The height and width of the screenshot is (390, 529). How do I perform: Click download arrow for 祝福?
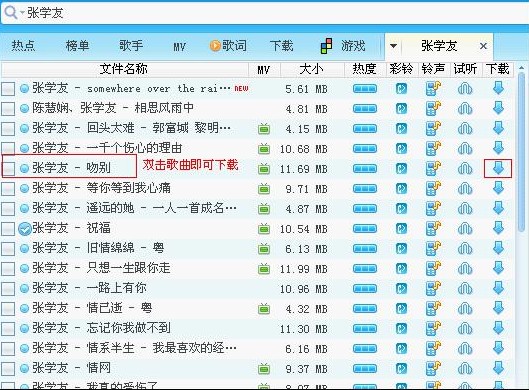[x=498, y=228]
